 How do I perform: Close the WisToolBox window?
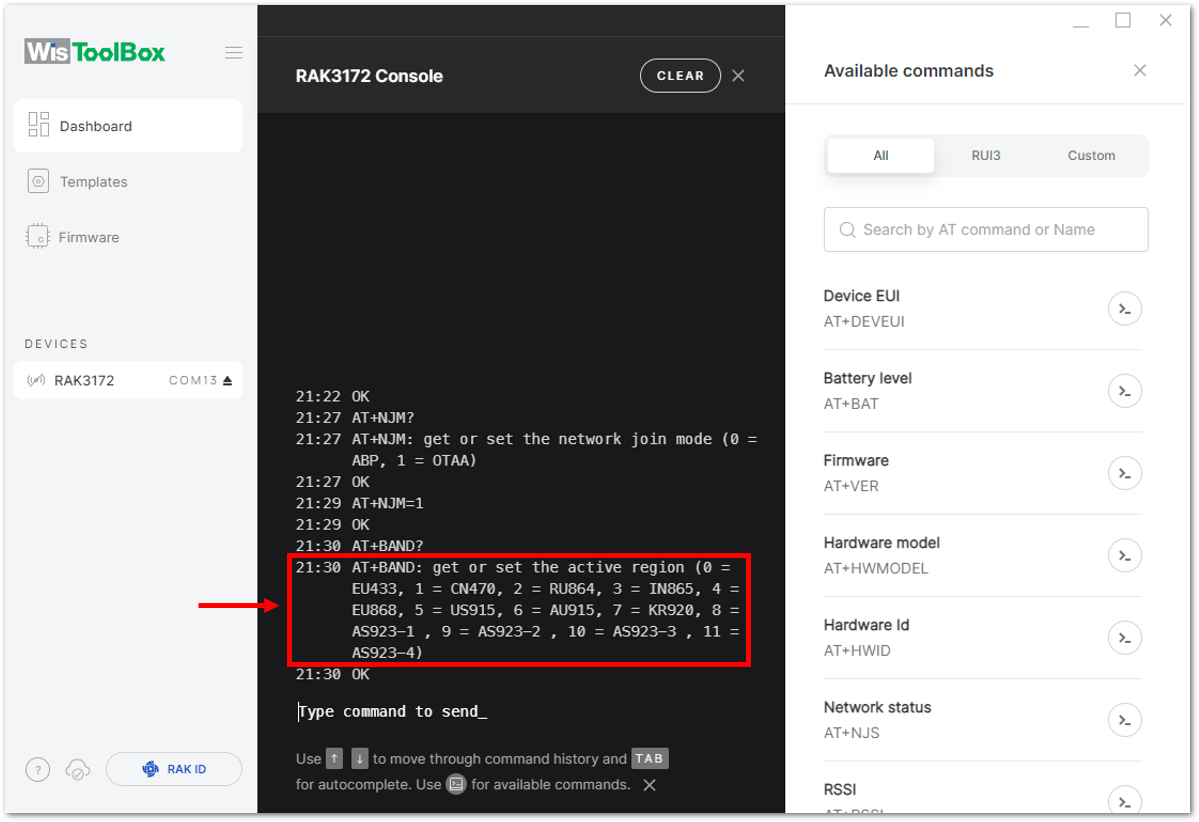1165,21
